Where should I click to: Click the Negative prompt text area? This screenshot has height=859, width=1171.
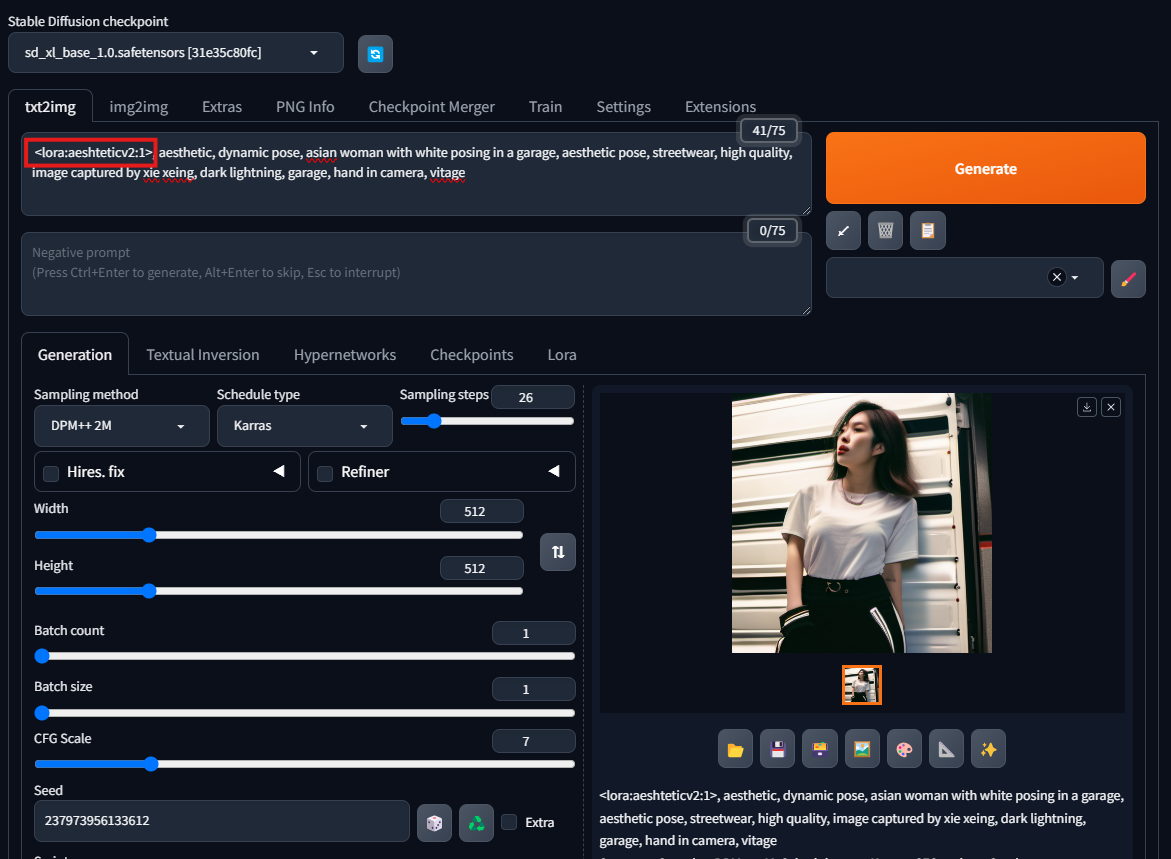click(416, 274)
